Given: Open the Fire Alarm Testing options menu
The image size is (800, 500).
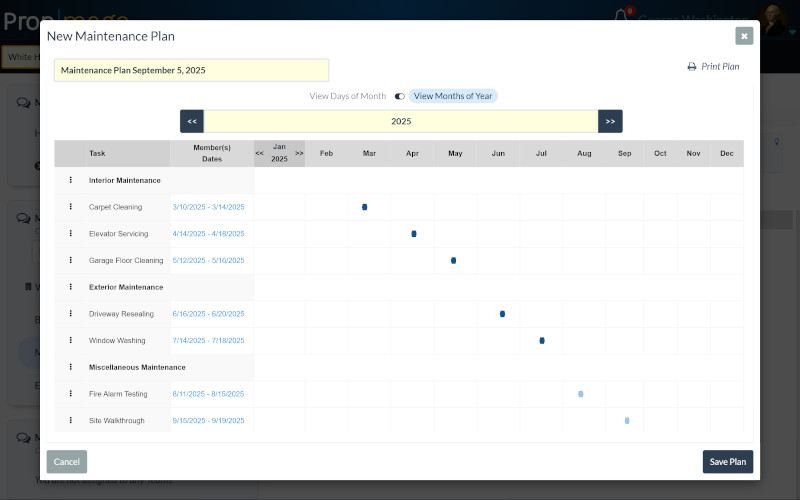Looking at the screenshot, I should (x=71, y=394).
